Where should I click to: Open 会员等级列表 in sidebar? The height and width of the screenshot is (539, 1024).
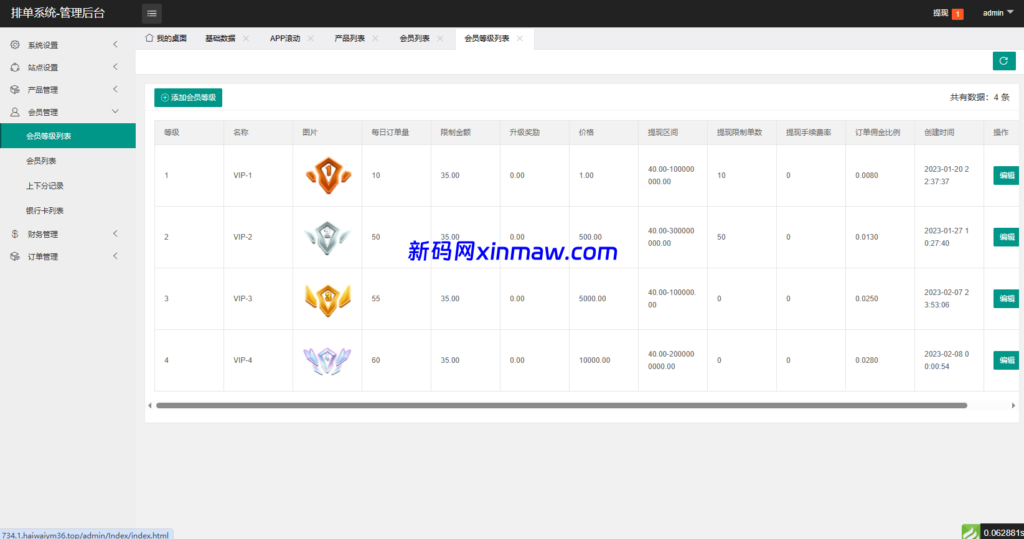pos(68,136)
